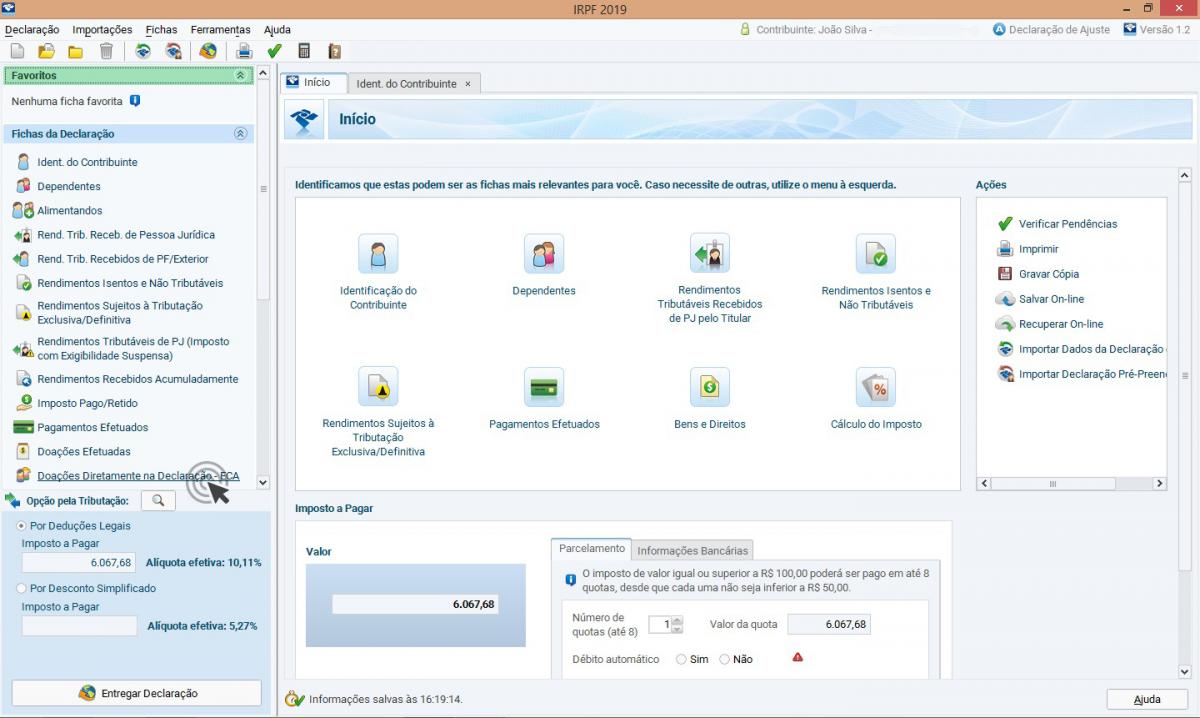Image resolution: width=1200 pixels, height=718 pixels.
Task: Click Gravar Cópia action
Action: tap(1038, 274)
